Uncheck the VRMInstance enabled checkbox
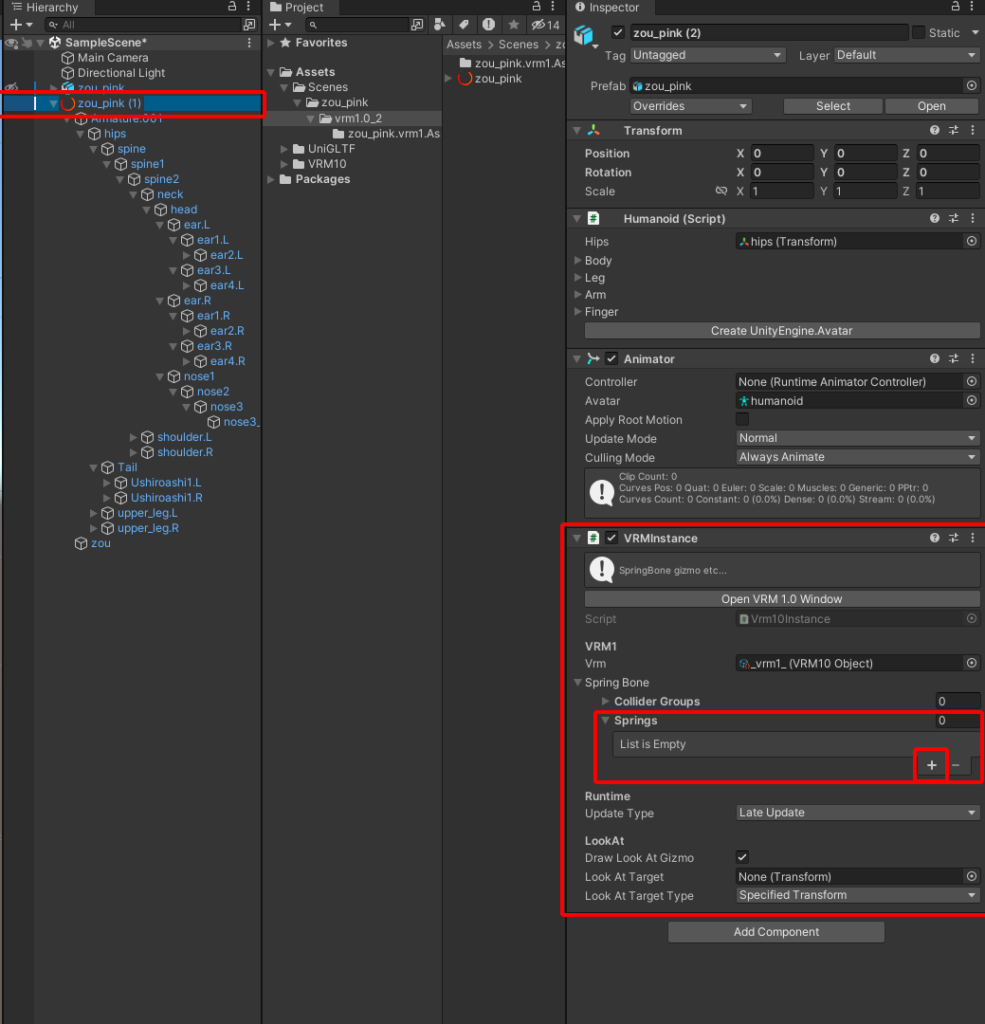The image size is (985, 1024). point(612,537)
